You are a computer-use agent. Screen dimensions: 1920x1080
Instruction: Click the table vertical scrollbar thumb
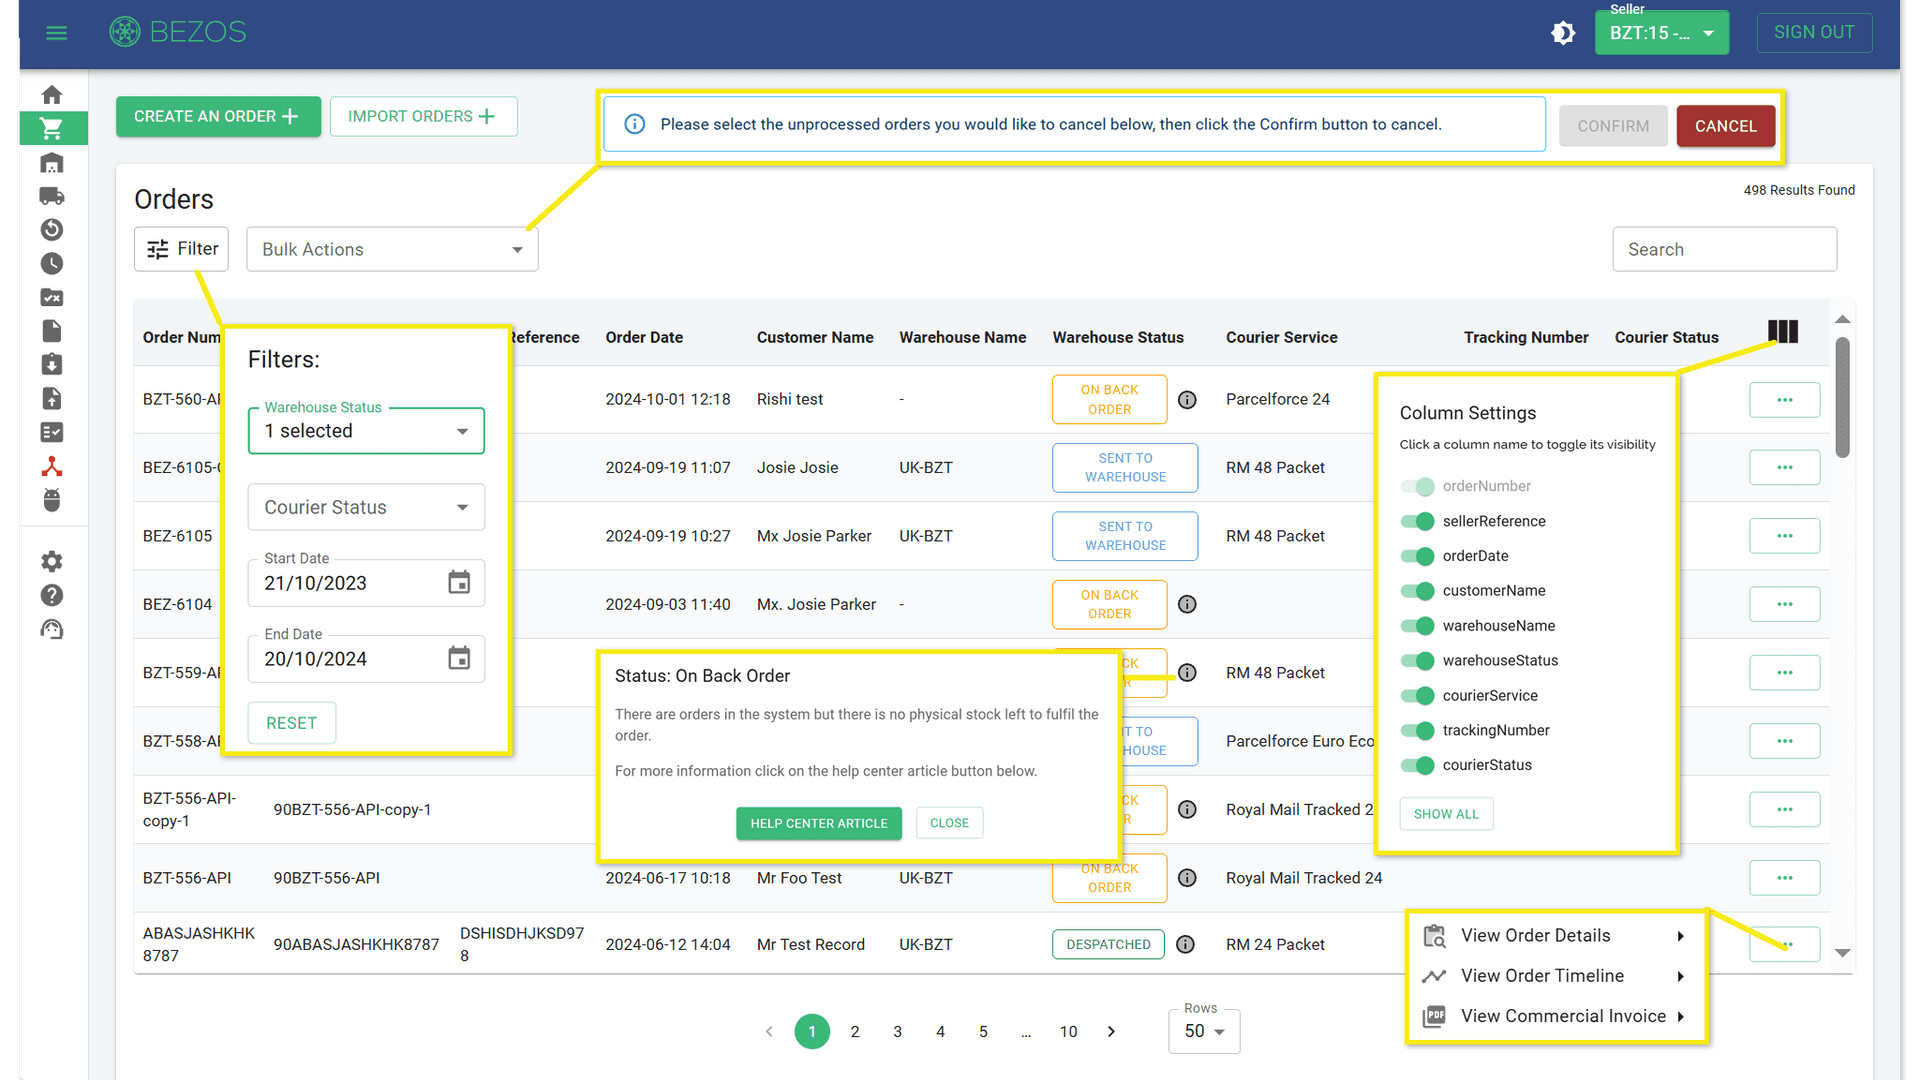coord(1843,398)
